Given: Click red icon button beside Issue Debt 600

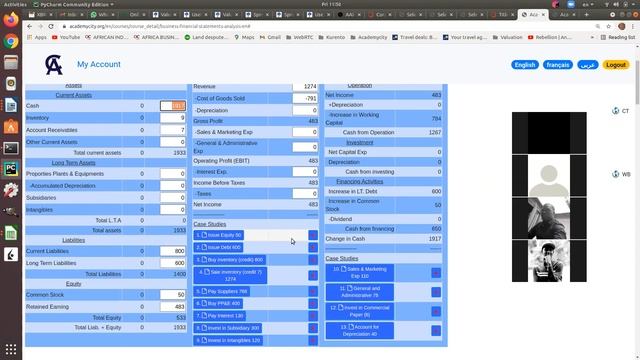Looking at the screenshot, I should click(313, 247).
